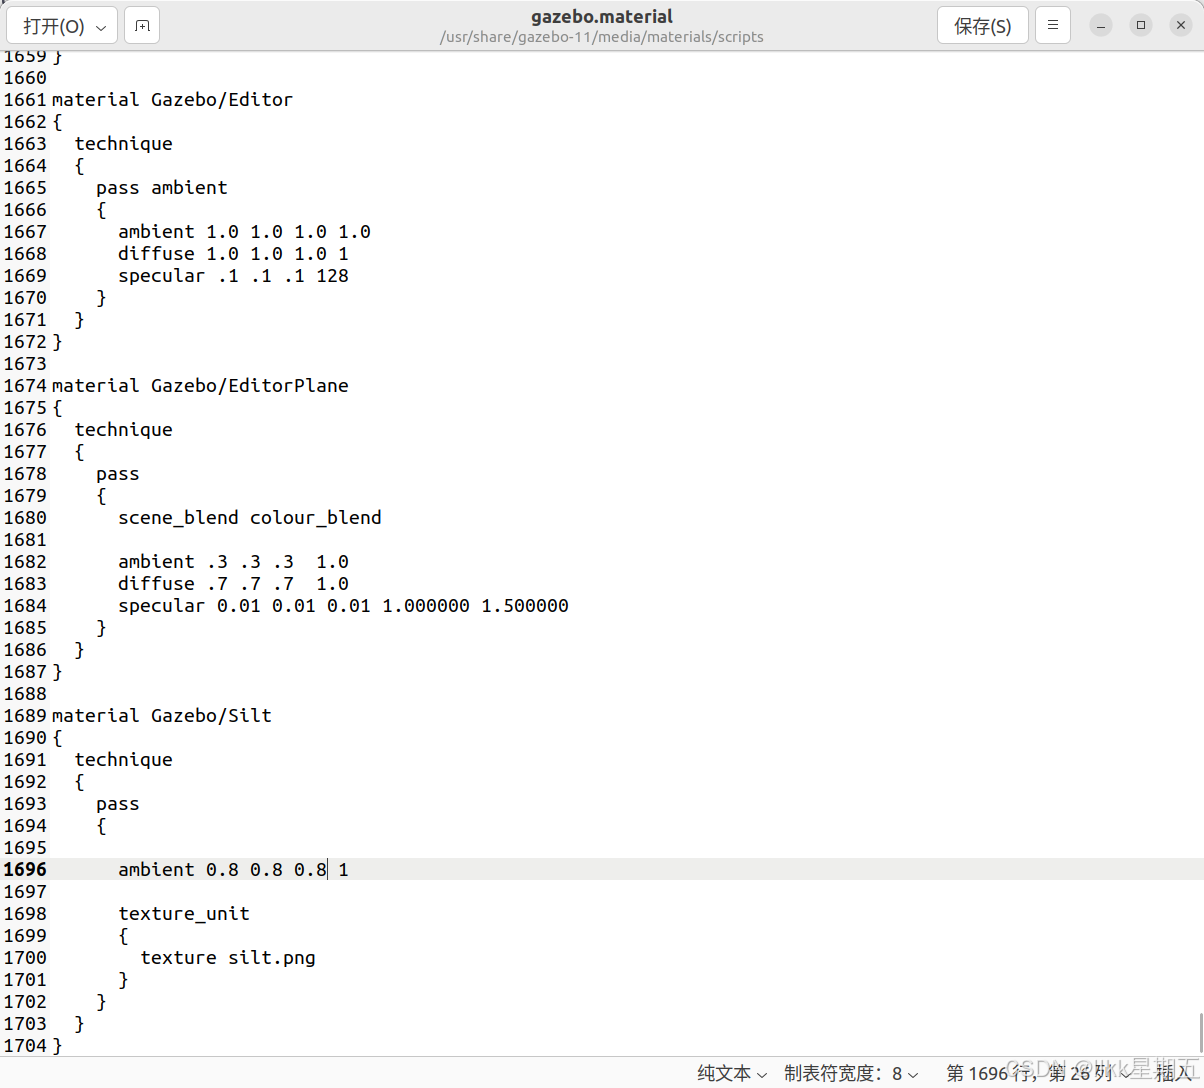Click line 'ambient .3 .3 .3 1.0'

[x=233, y=562]
